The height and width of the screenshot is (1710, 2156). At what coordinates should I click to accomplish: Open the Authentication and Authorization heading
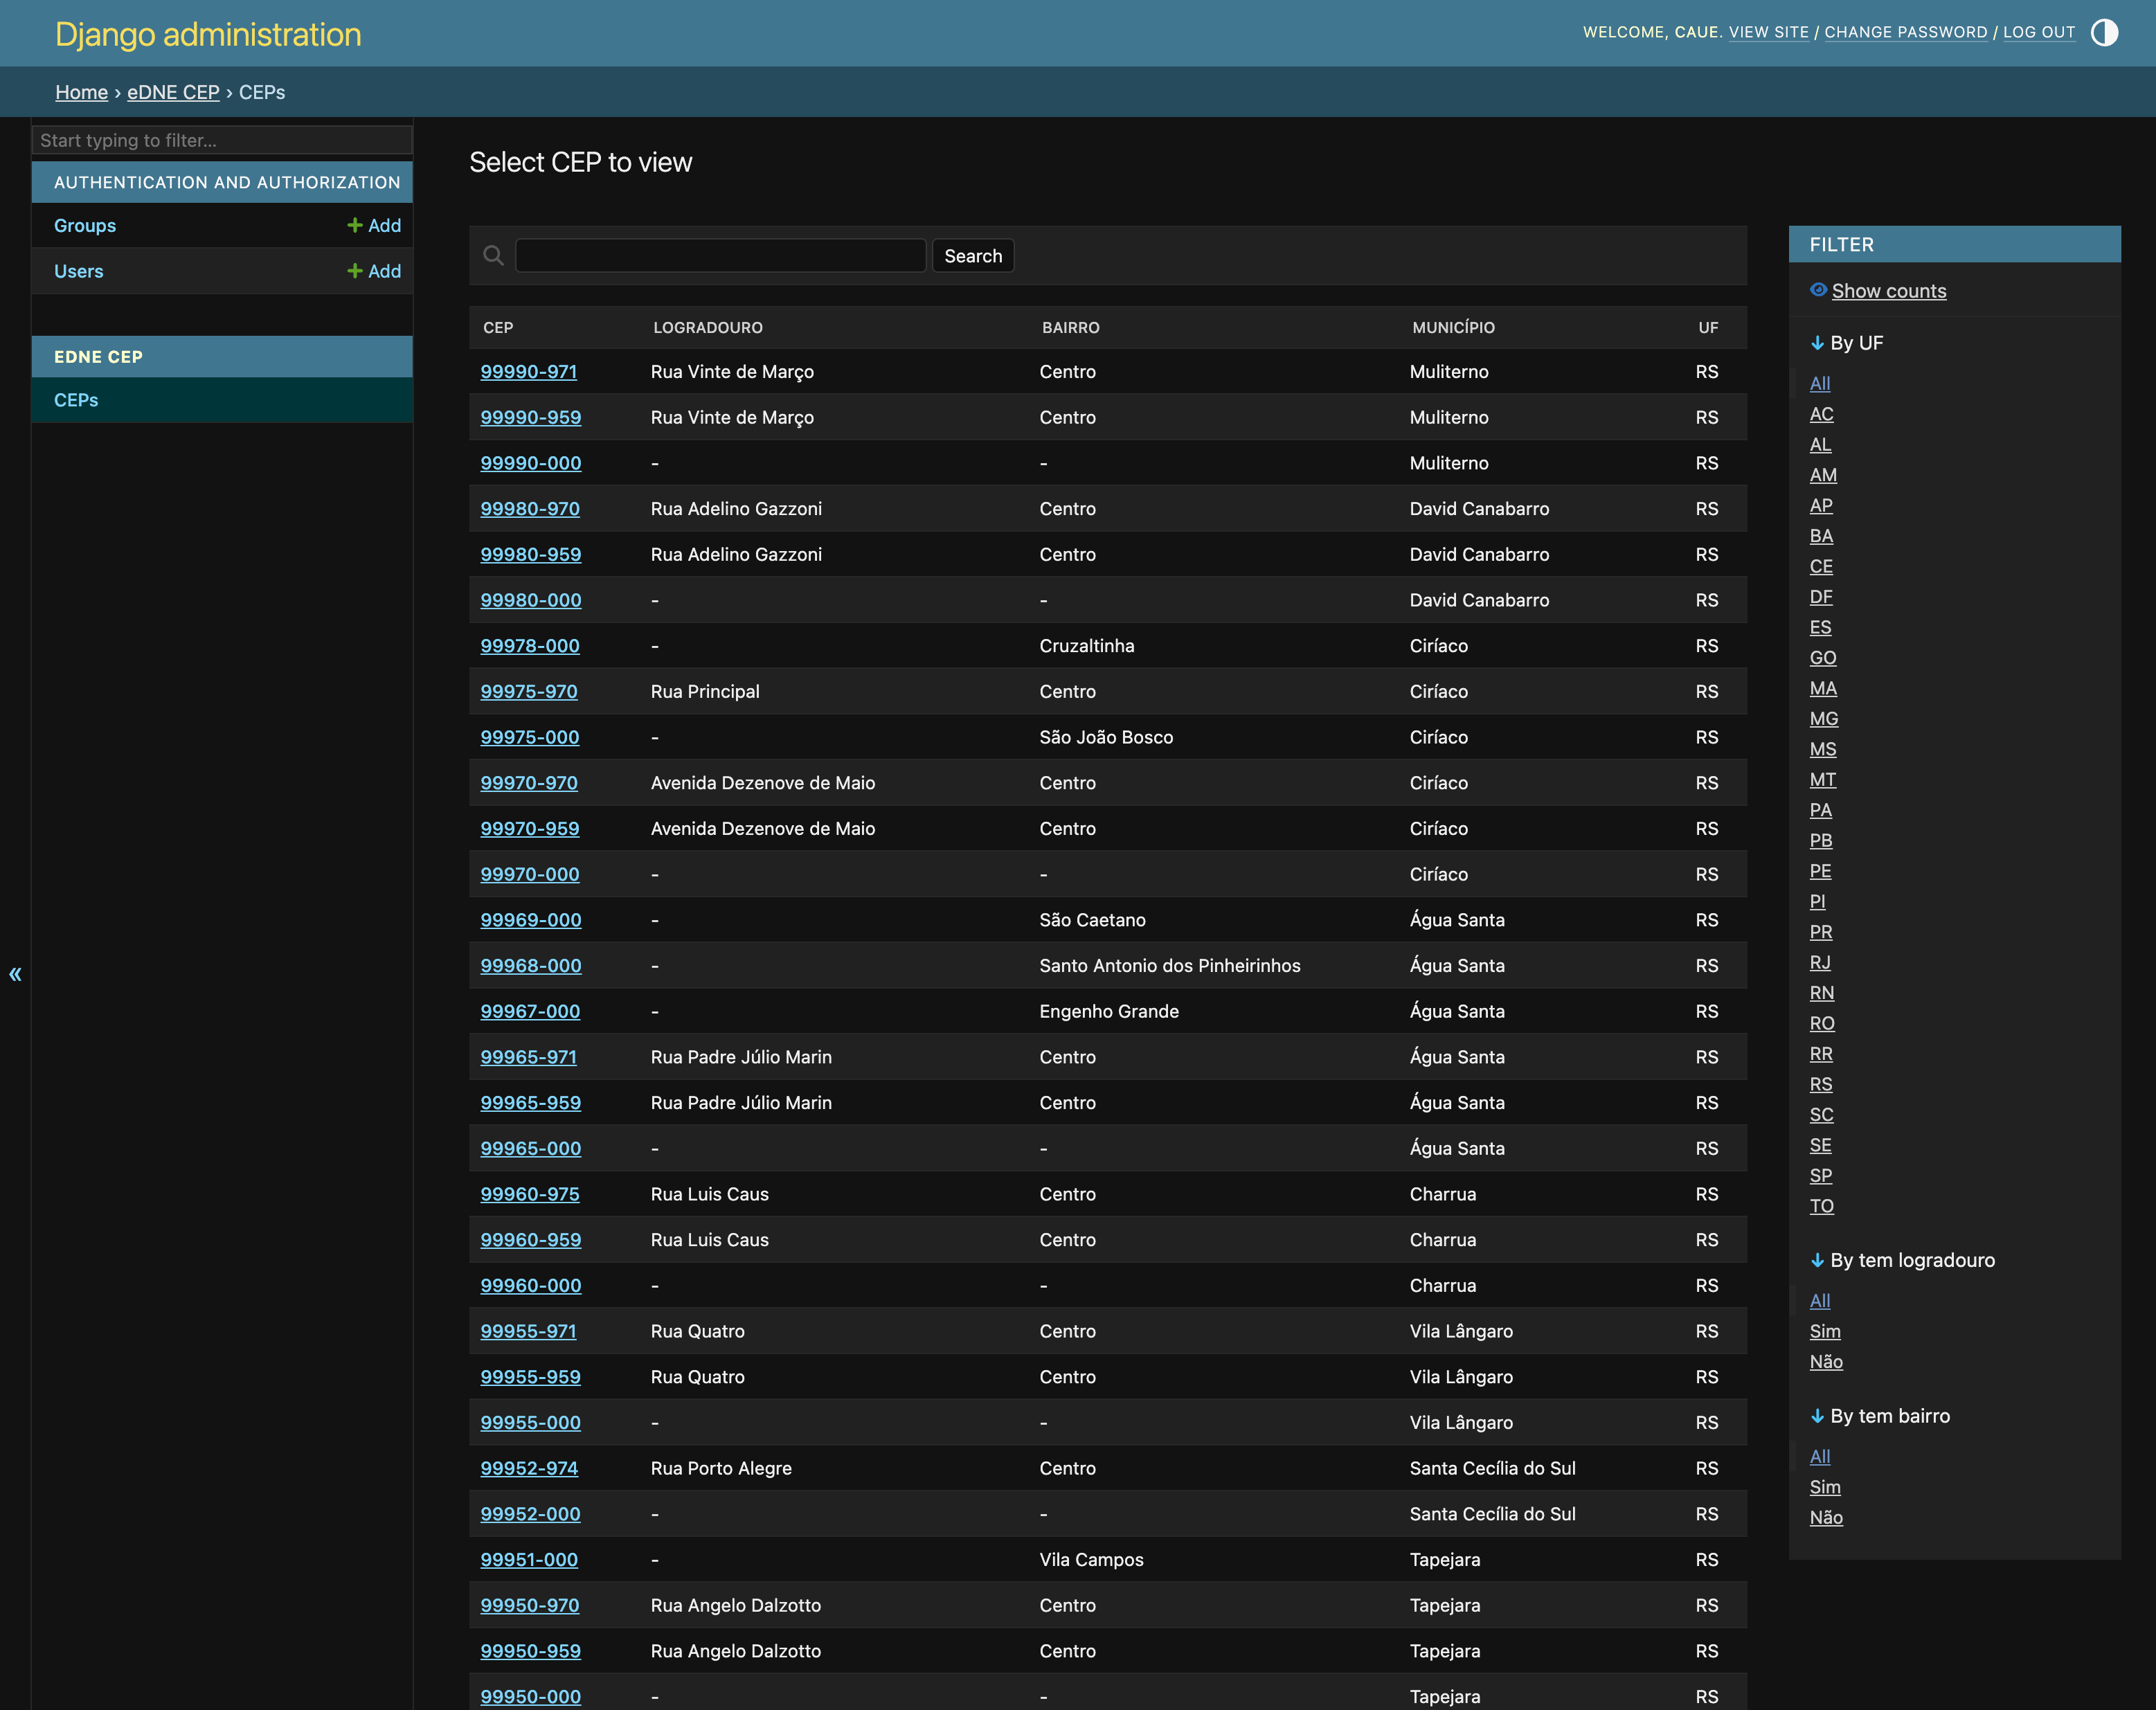(x=227, y=182)
